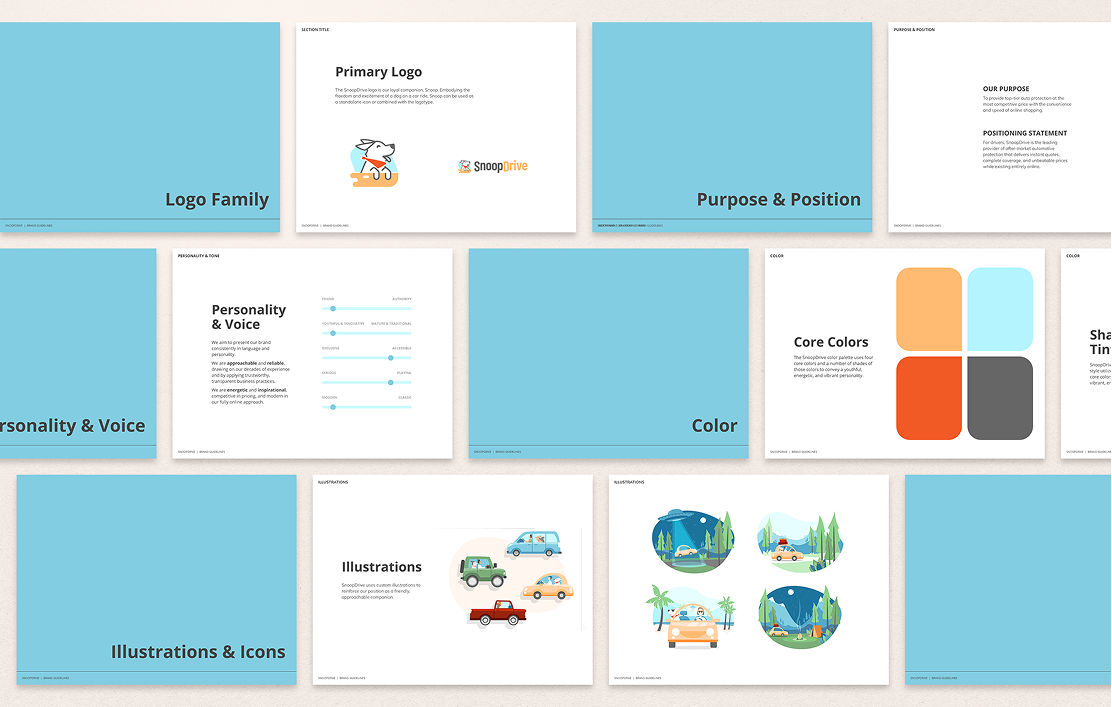Image resolution: width=1112 pixels, height=707 pixels.
Task: Click 'Illustrations & Icons' title text
Action: [x=198, y=652]
